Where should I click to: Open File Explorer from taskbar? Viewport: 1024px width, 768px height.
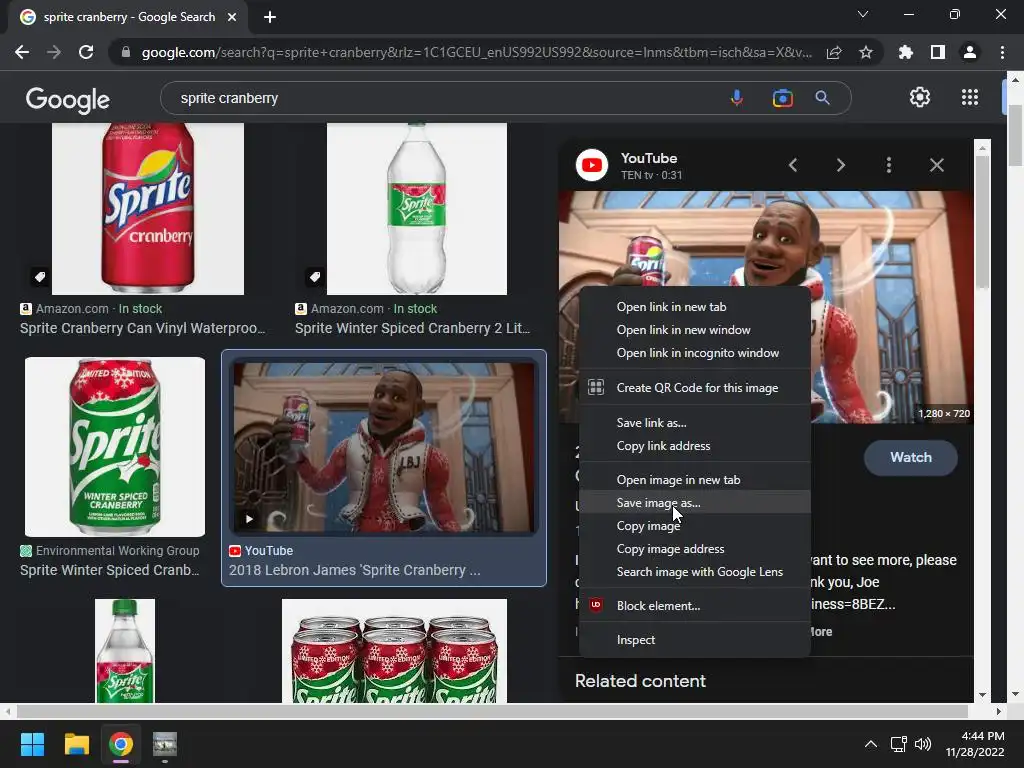tap(76, 744)
